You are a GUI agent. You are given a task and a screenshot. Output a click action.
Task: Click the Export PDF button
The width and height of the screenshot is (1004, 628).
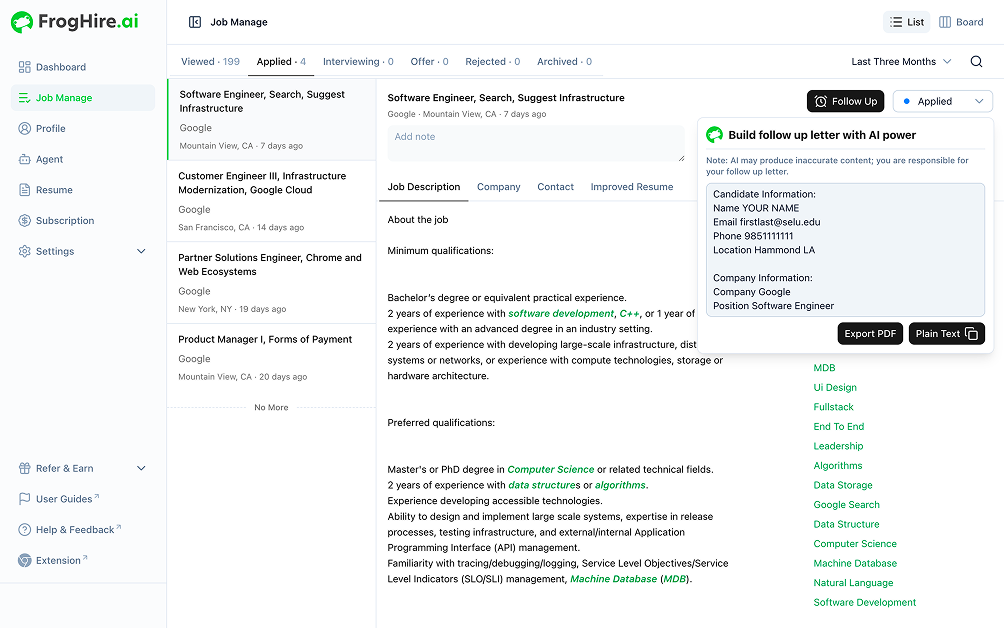pyautogui.click(x=870, y=334)
